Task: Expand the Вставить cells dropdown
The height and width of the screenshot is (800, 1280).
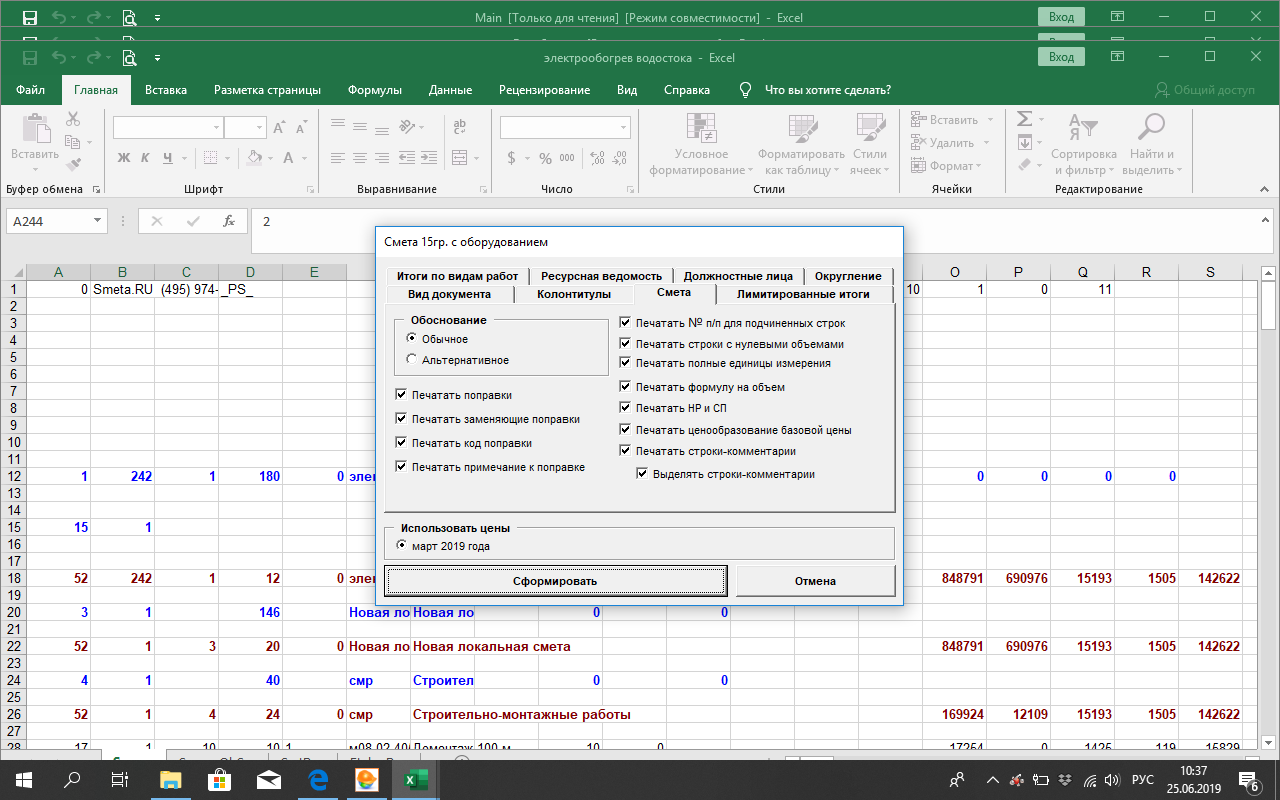Action: tap(991, 120)
